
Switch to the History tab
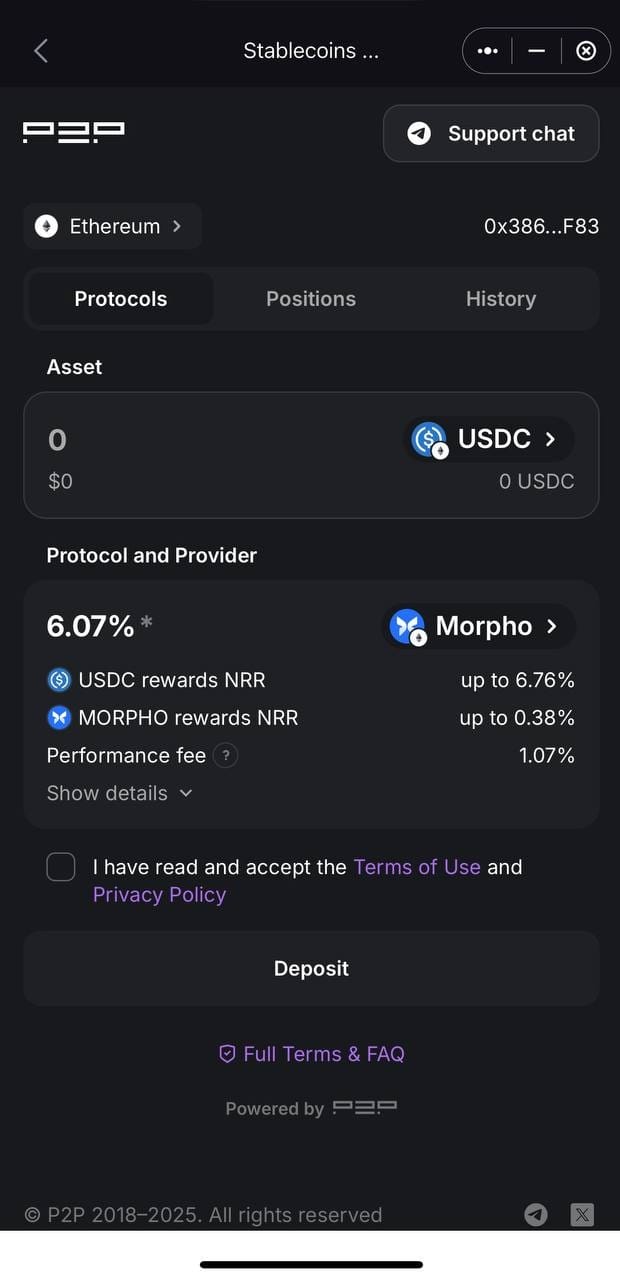coord(500,299)
